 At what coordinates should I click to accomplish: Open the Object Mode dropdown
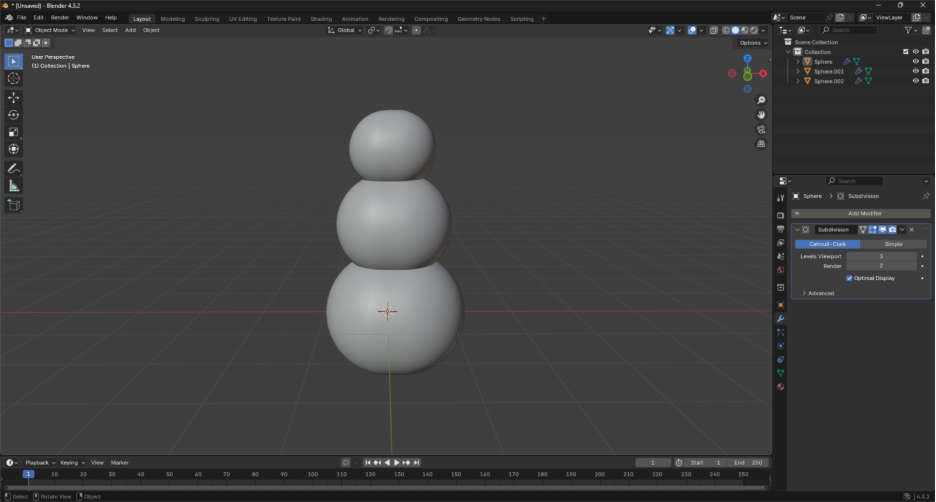pos(50,30)
